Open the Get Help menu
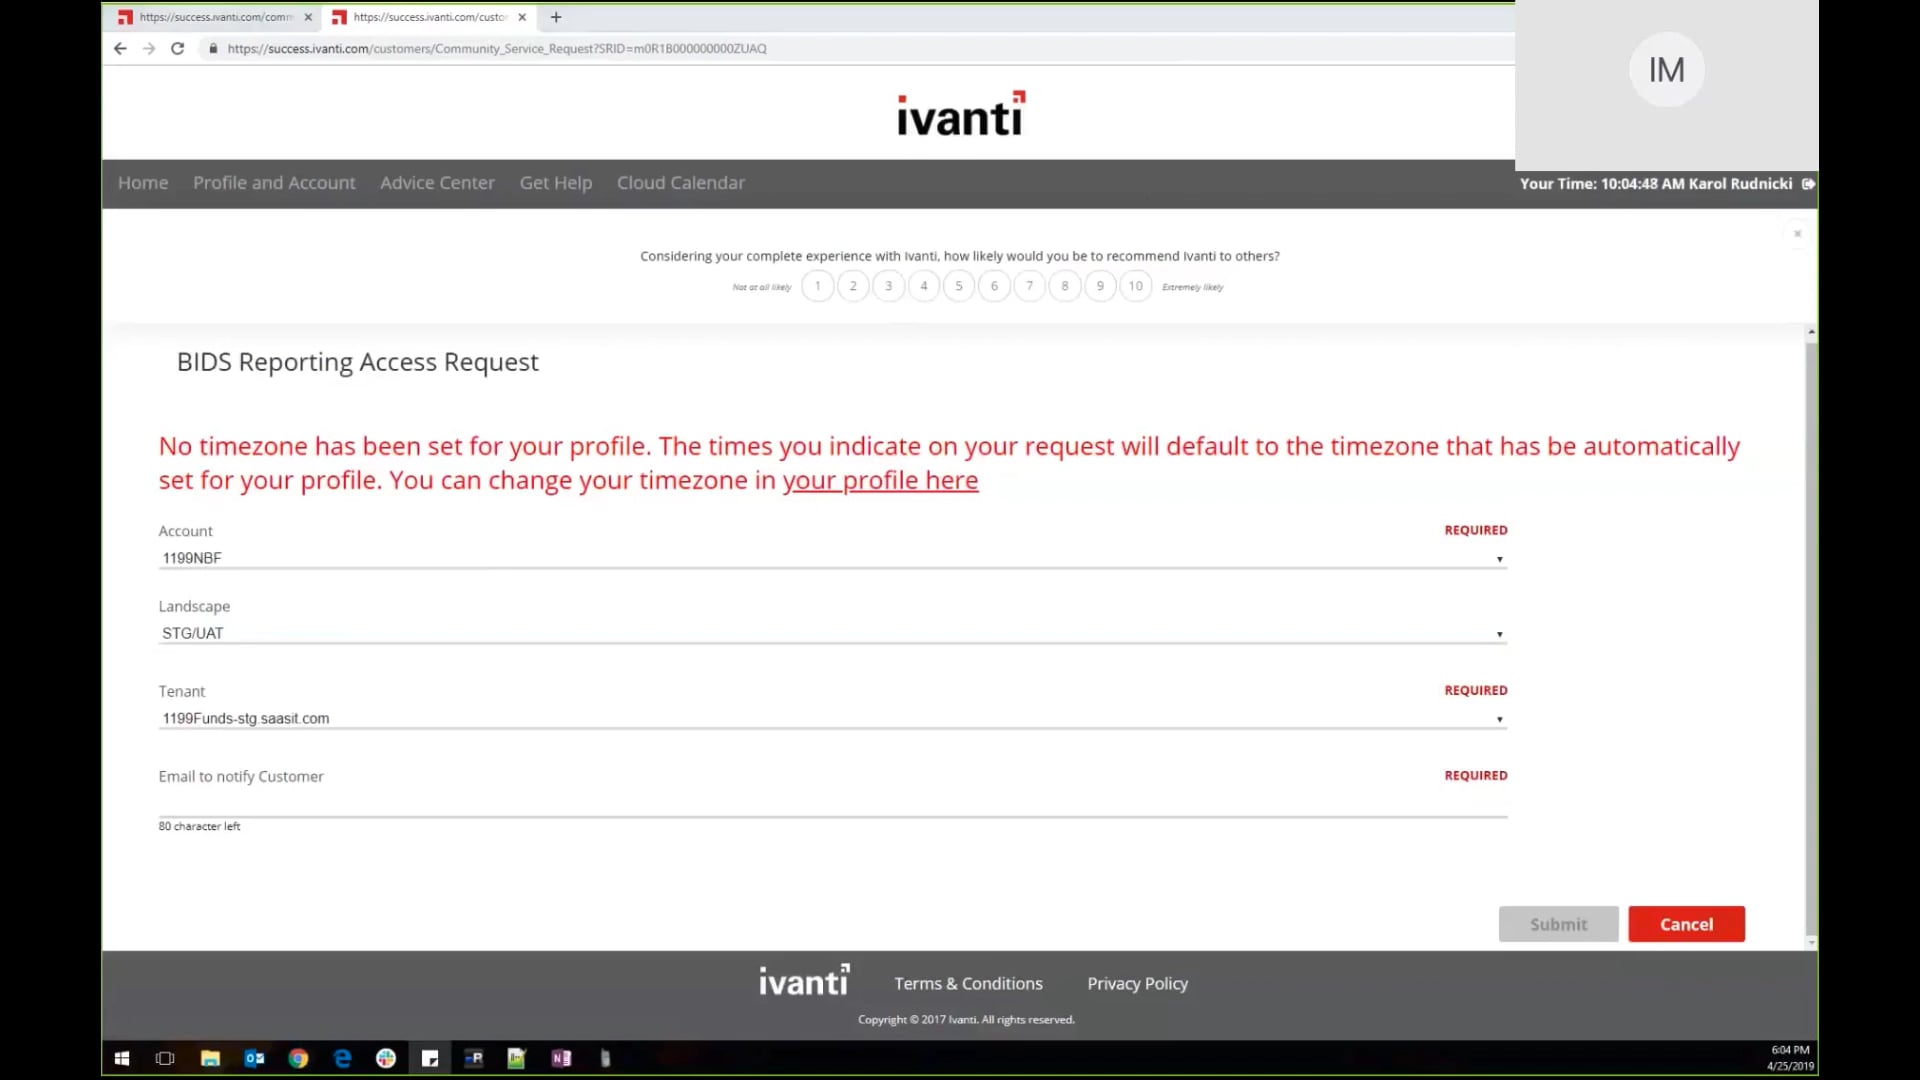1920x1080 pixels. tap(556, 183)
